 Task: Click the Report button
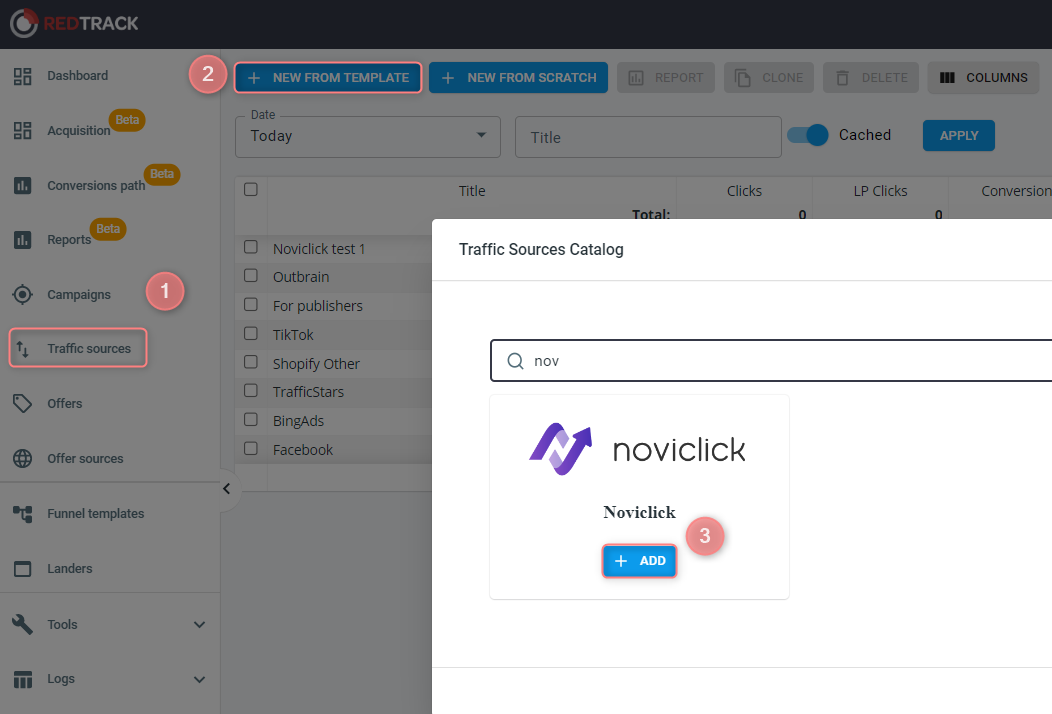(666, 78)
